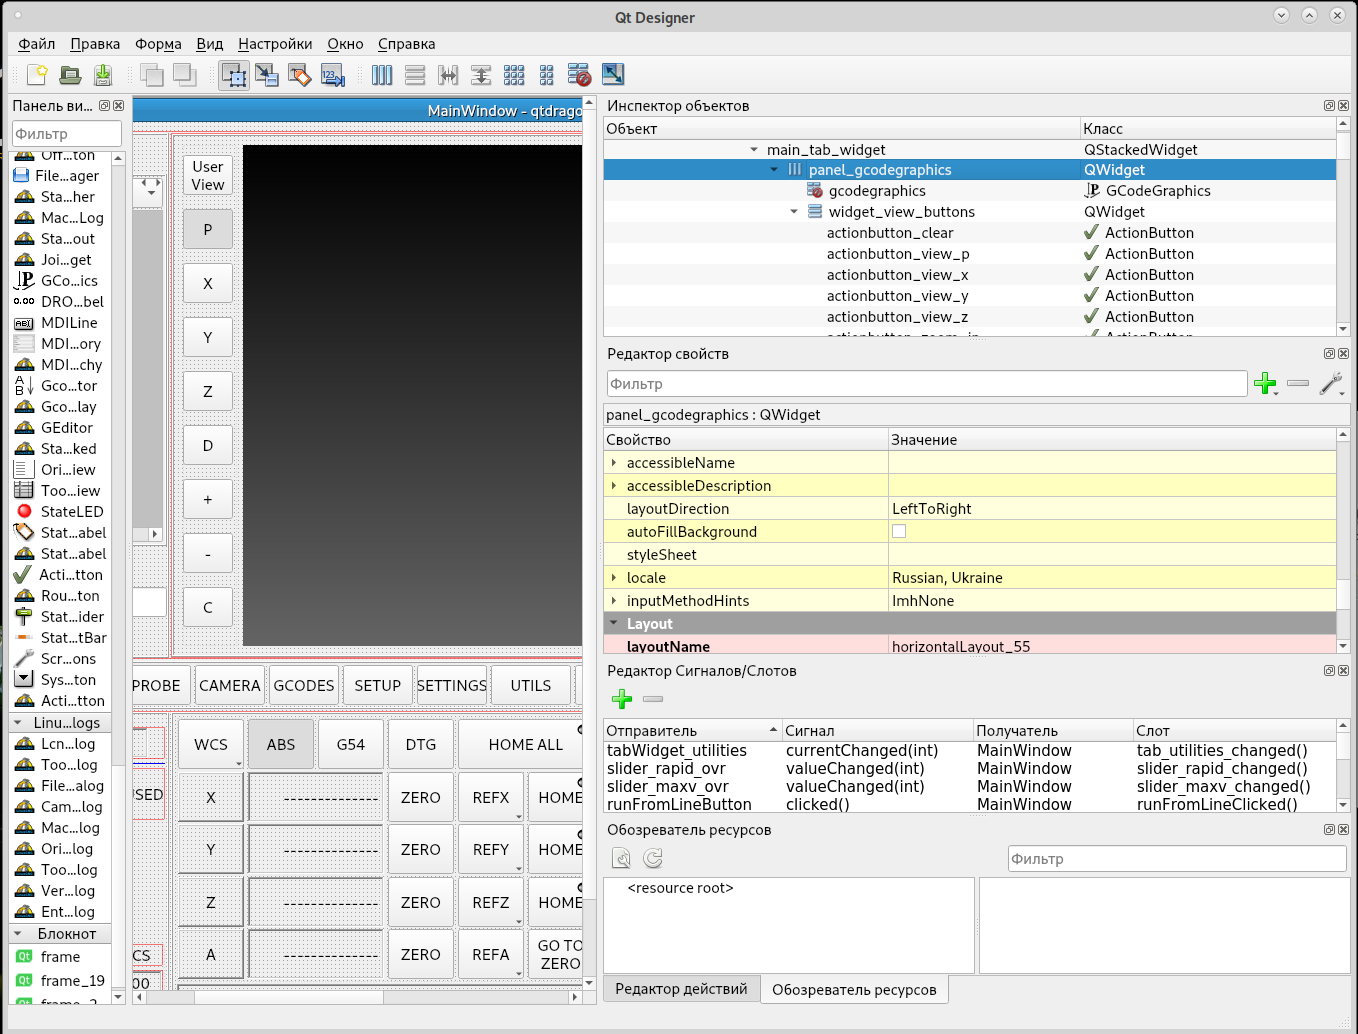
Task: Open the Форма menu
Action: 158,44
